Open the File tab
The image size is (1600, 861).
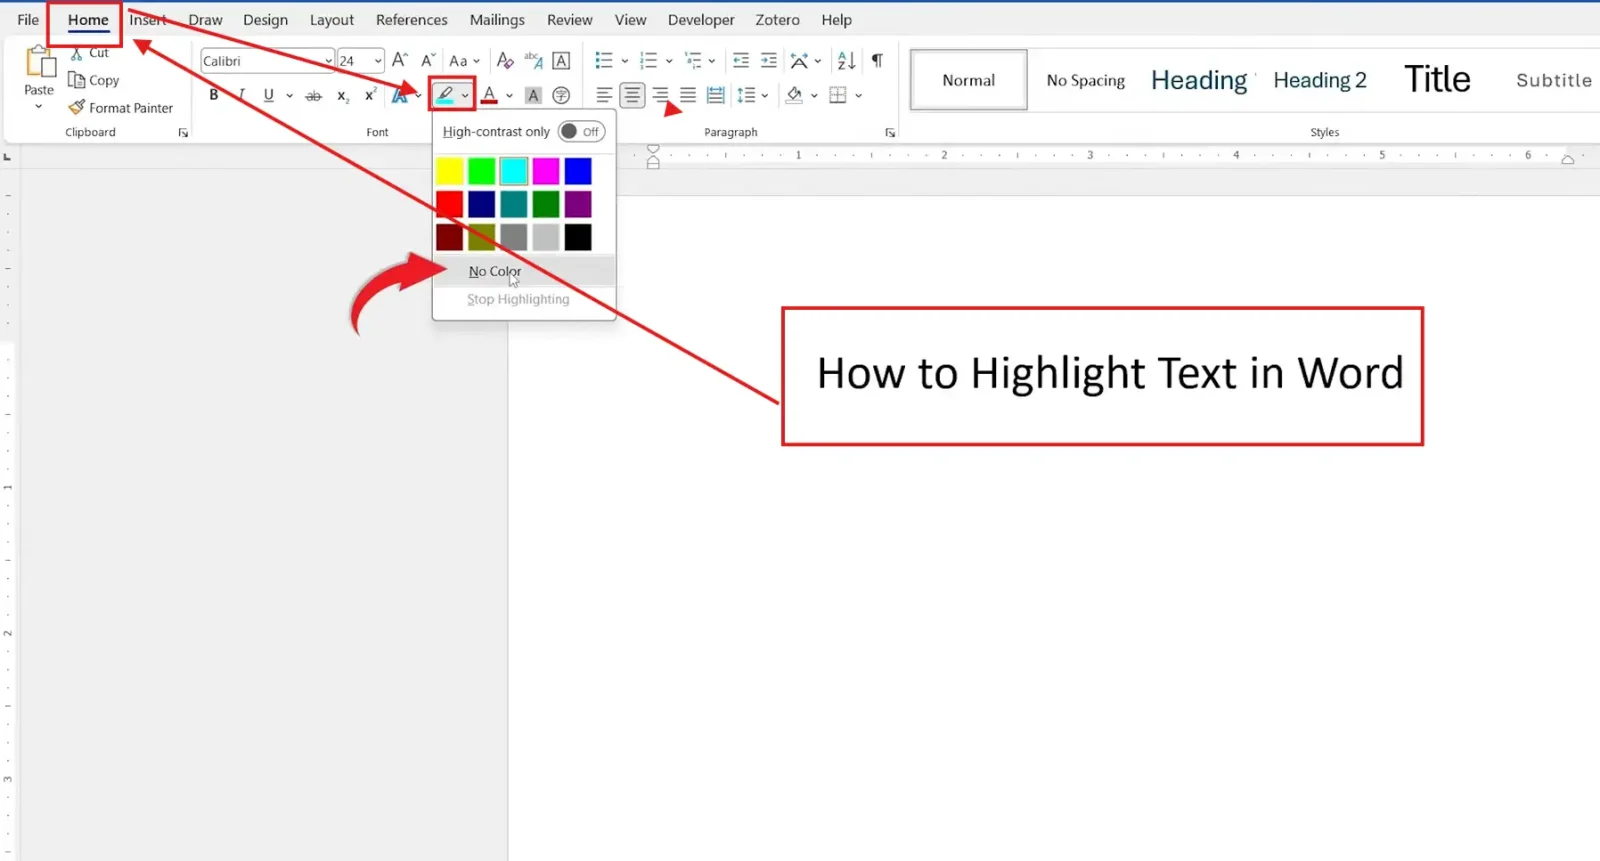[x=28, y=19]
